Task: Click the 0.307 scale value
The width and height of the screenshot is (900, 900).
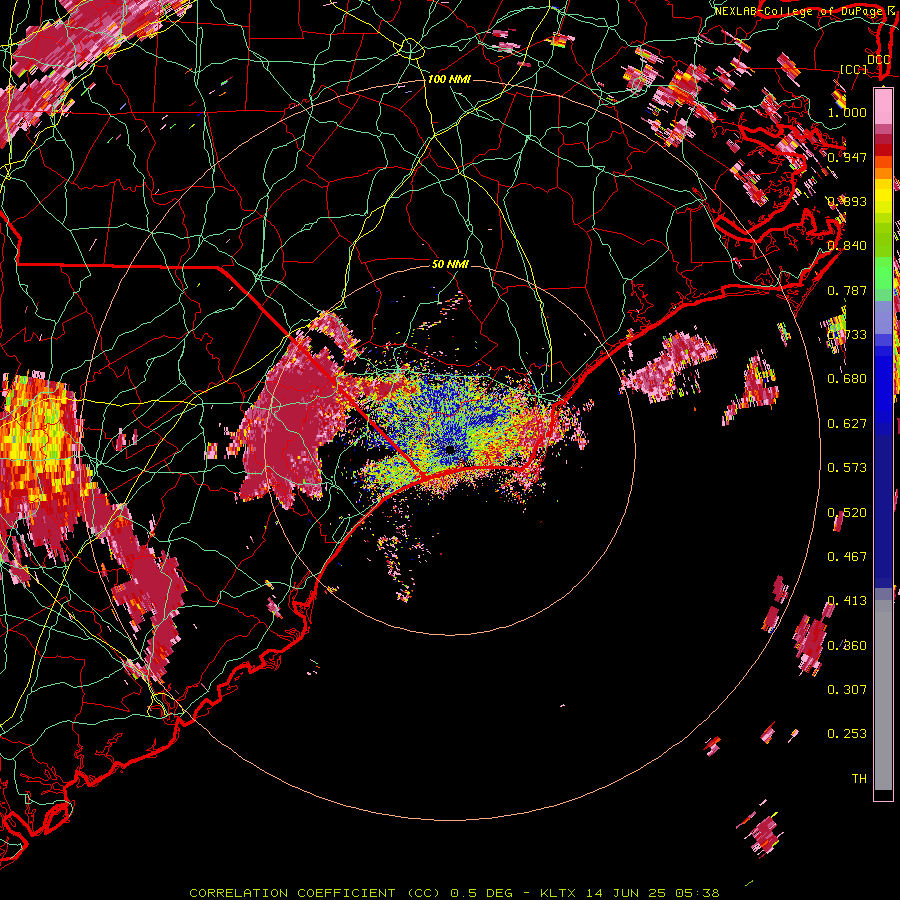Action: tap(847, 690)
